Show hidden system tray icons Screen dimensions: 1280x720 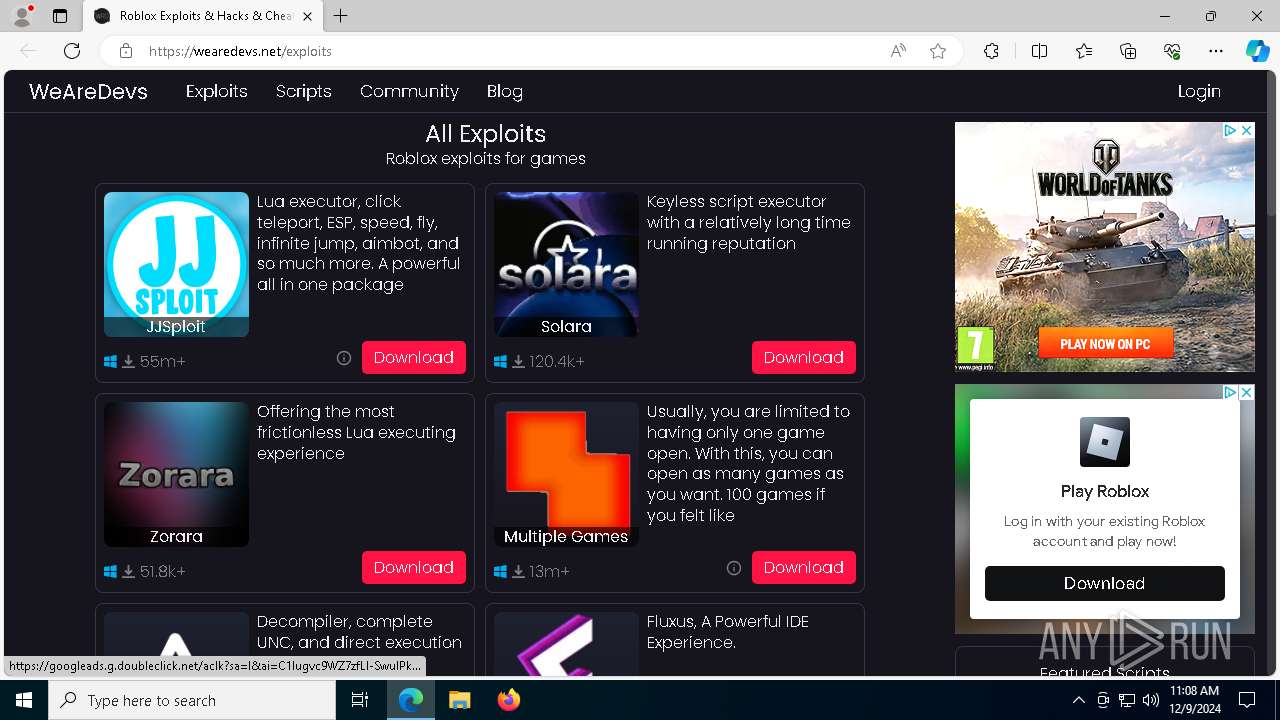(1078, 700)
